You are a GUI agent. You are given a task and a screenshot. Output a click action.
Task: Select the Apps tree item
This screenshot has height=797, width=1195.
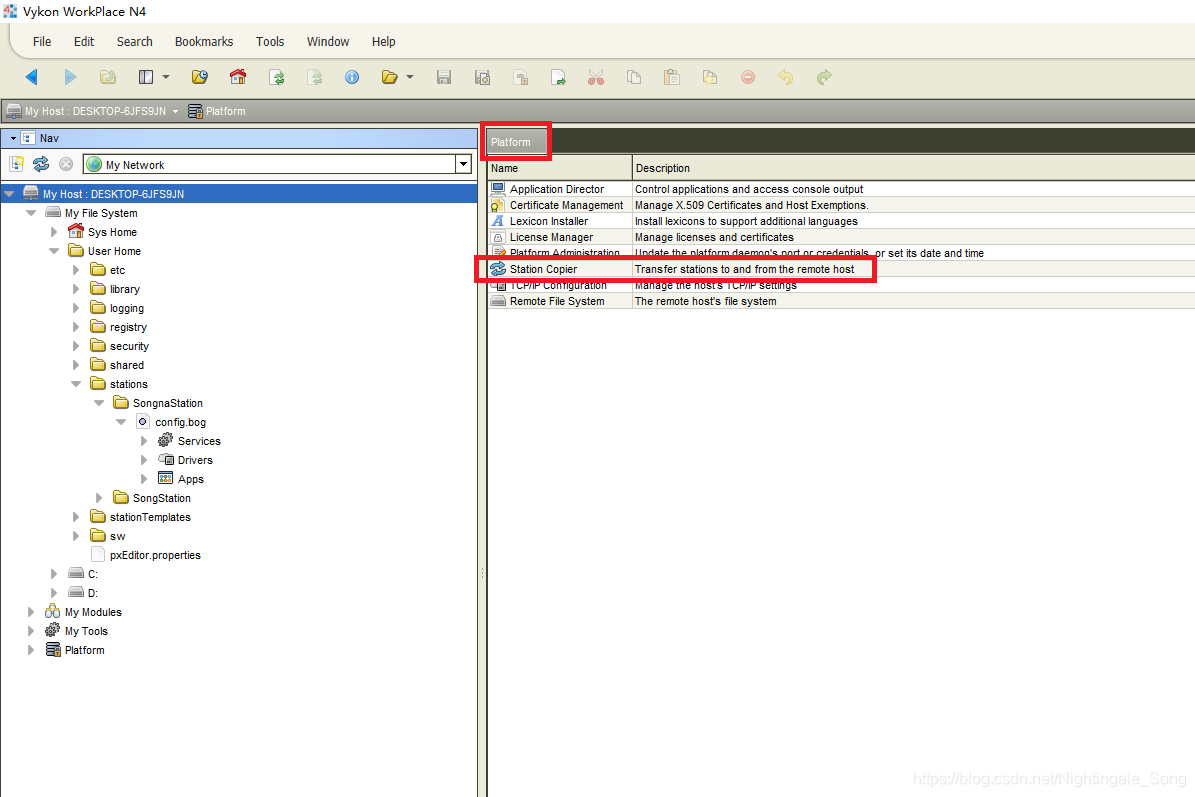(181, 479)
